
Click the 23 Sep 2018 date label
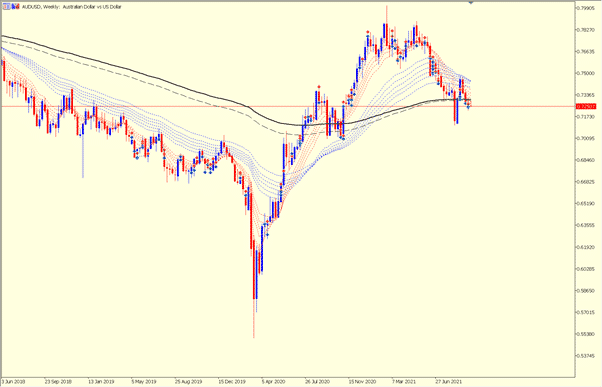[x=58, y=382]
